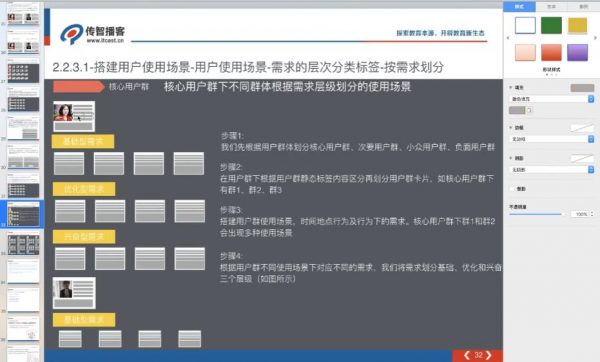Open slide 31 thumbnail in navigator
This screenshot has width=600, height=362.
[x=23, y=187]
